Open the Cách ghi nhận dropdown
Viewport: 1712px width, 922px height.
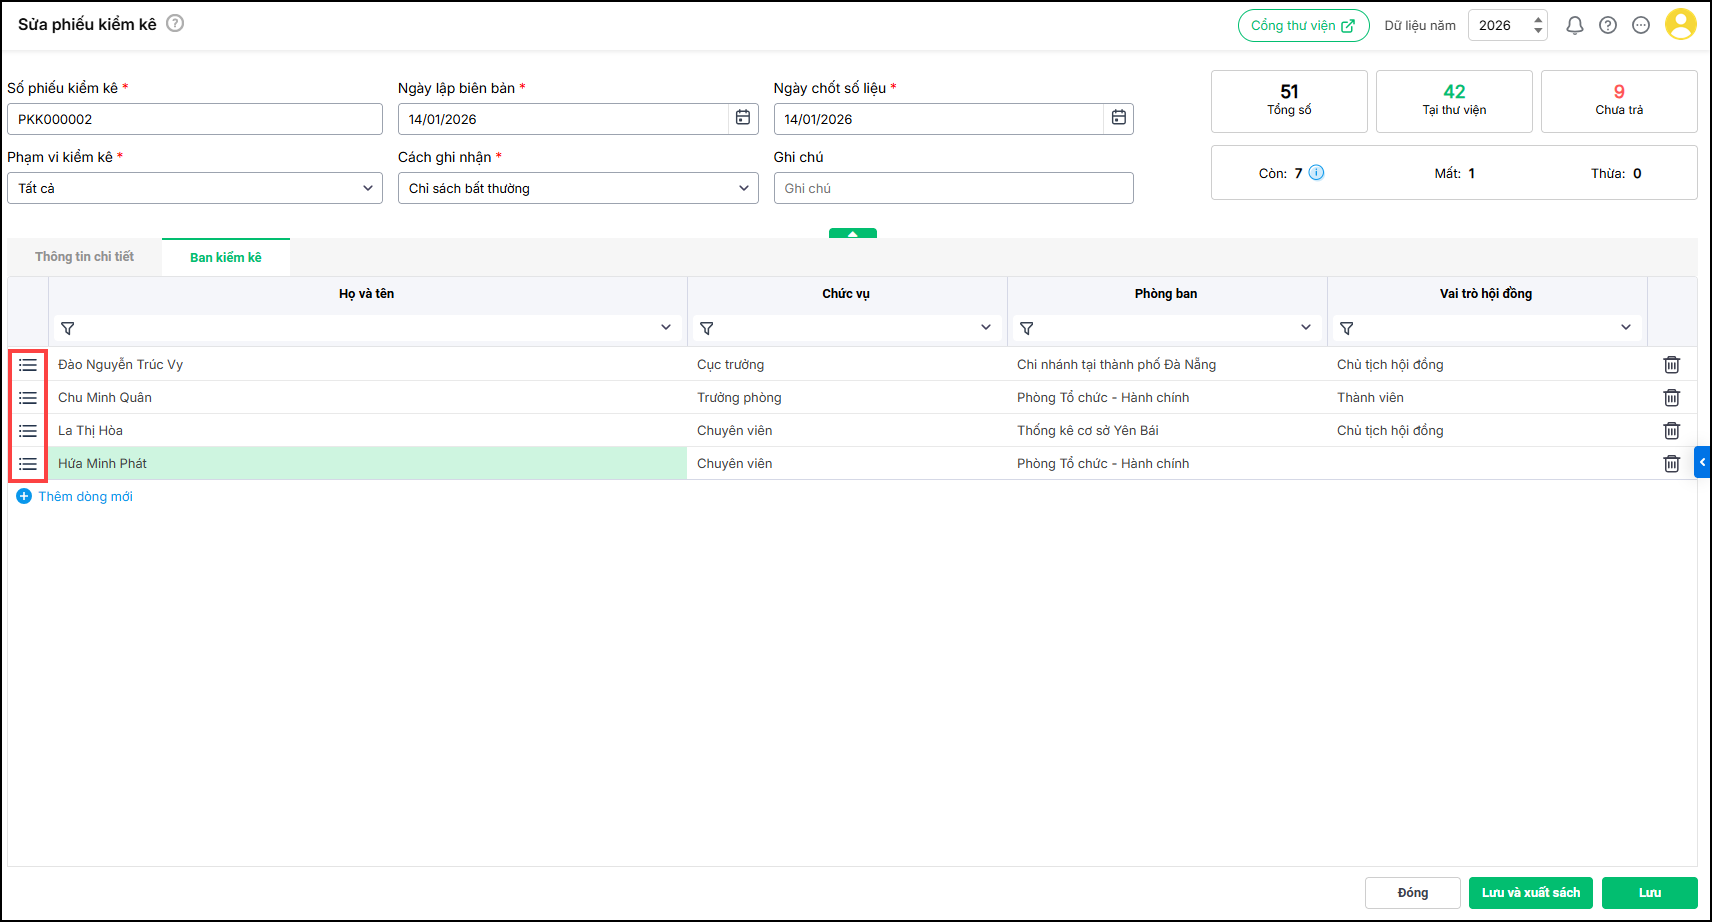coord(743,188)
